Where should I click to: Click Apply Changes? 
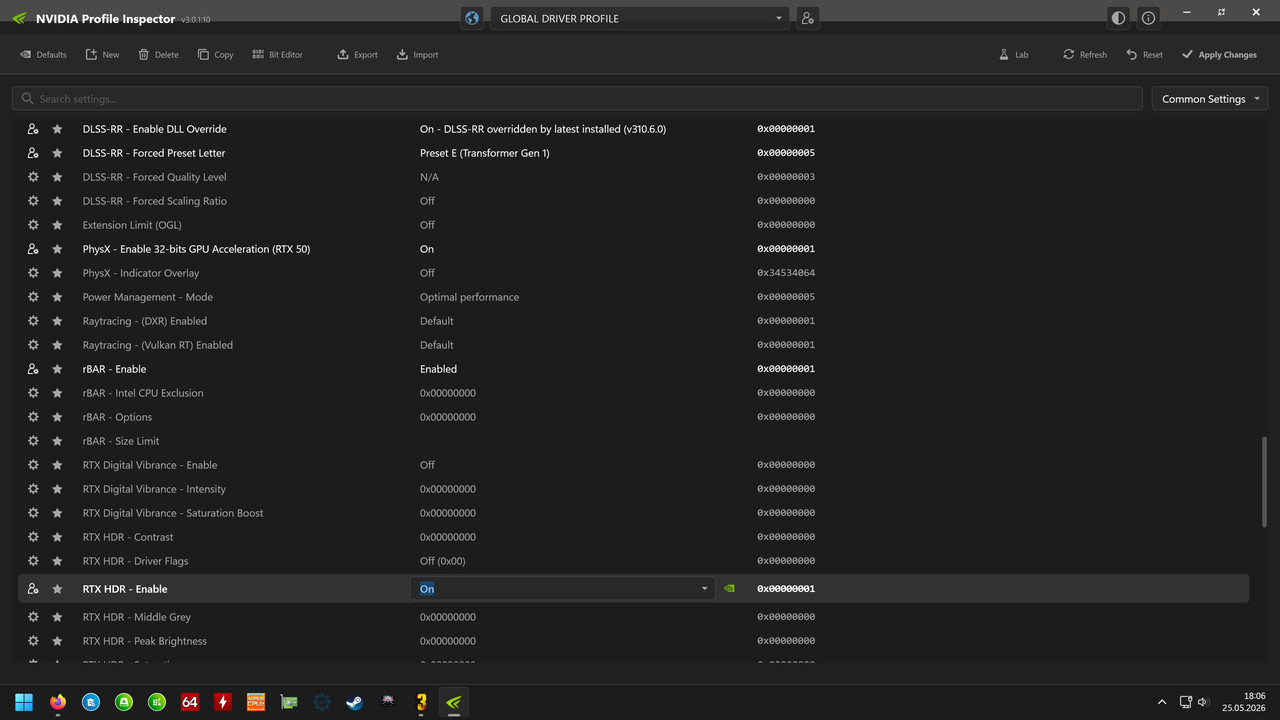pos(1219,55)
